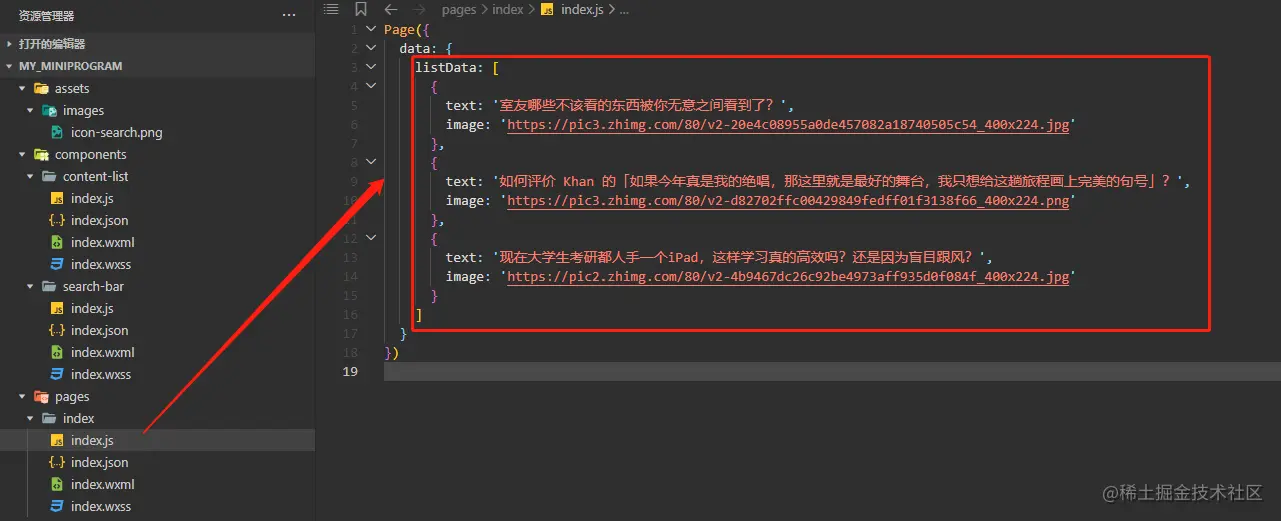Click WXSS icon of content-list index.wxss

click(57, 264)
